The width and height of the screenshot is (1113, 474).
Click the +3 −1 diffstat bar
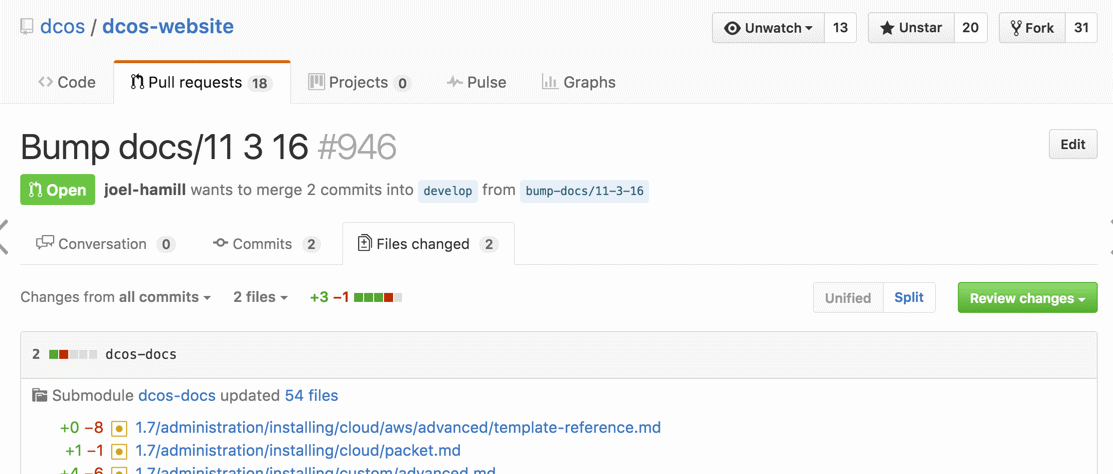point(356,297)
